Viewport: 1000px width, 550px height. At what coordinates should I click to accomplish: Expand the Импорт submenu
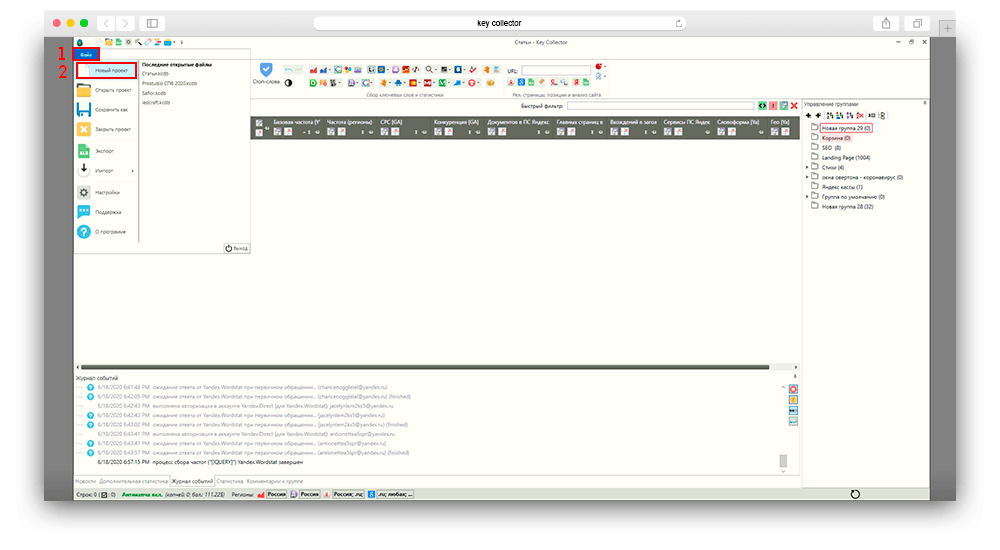(x=106, y=170)
